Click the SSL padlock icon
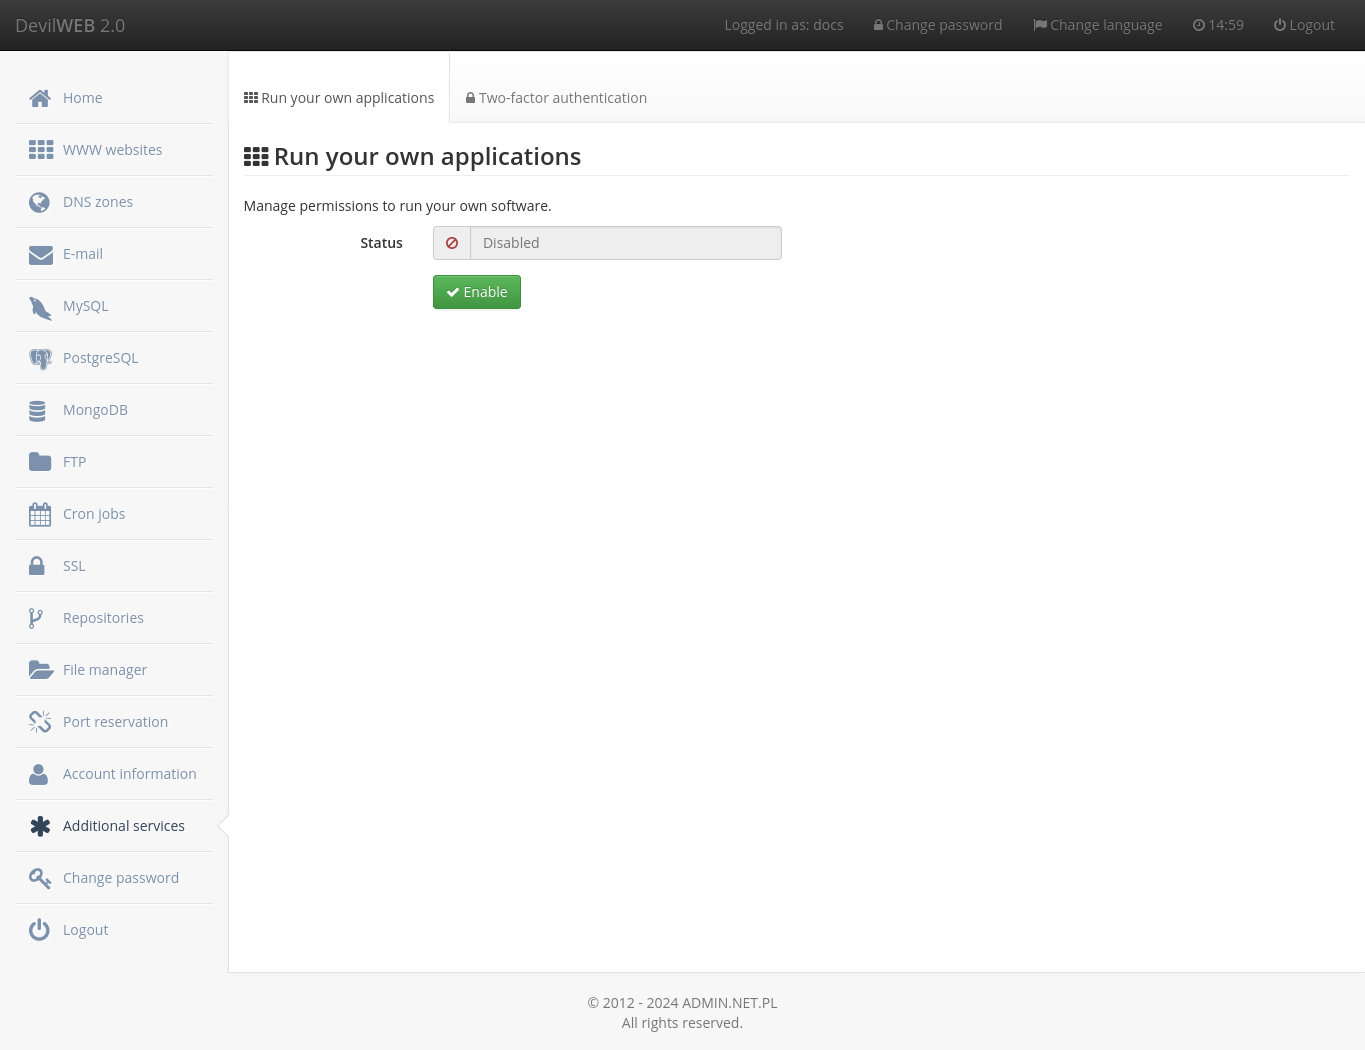Screen dimensions: 1365x1050 point(37,566)
